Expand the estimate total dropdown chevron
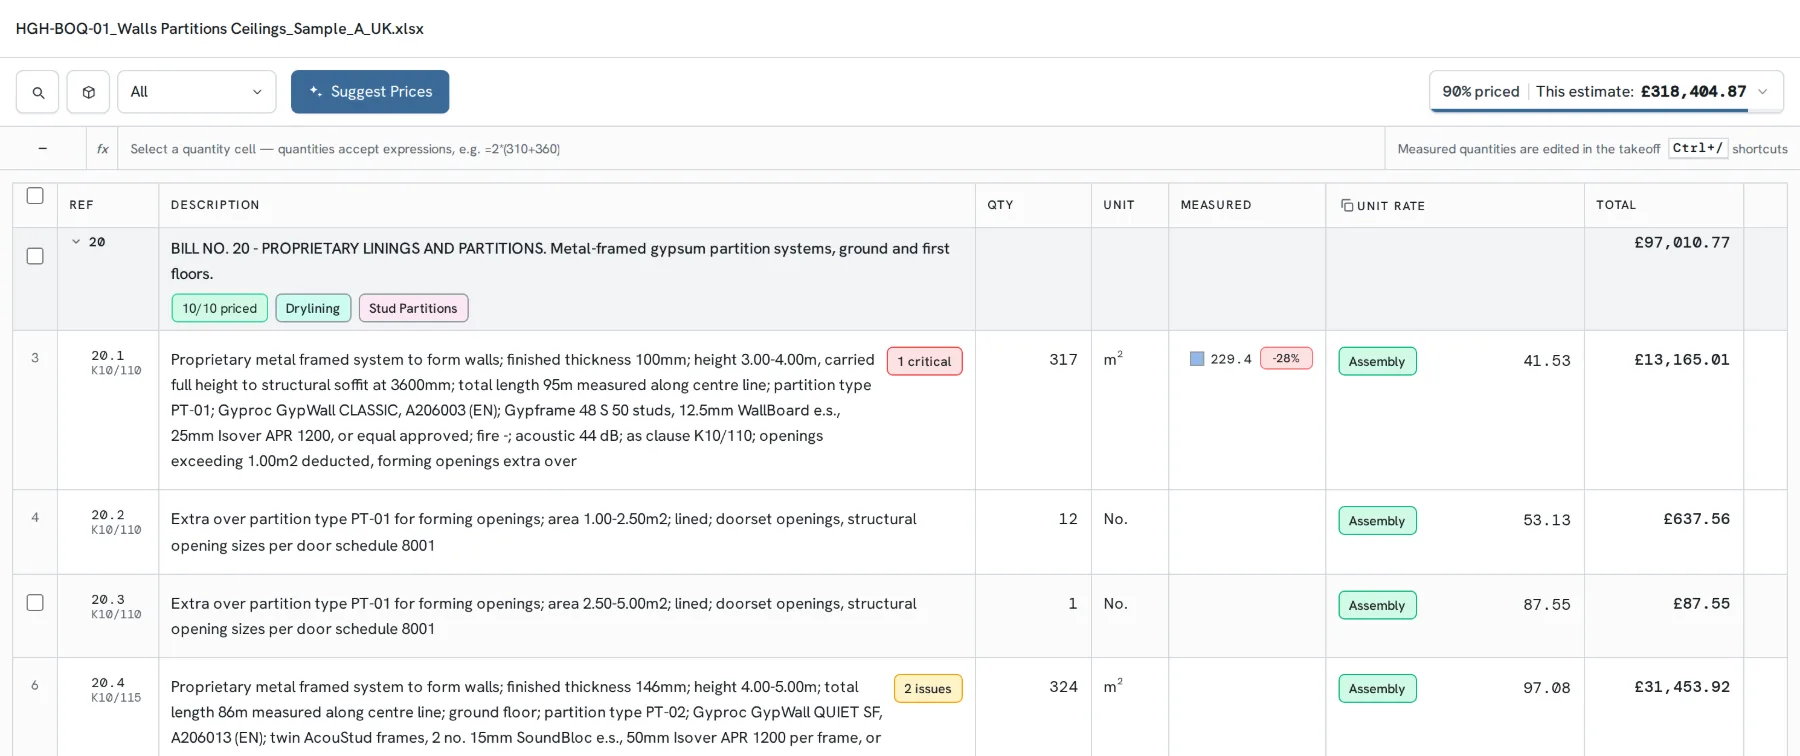 tap(1762, 92)
